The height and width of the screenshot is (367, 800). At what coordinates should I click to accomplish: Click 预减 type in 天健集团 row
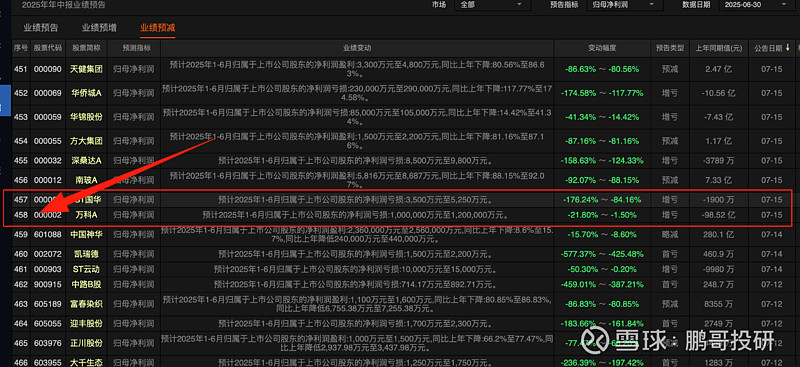[x=670, y=69]
